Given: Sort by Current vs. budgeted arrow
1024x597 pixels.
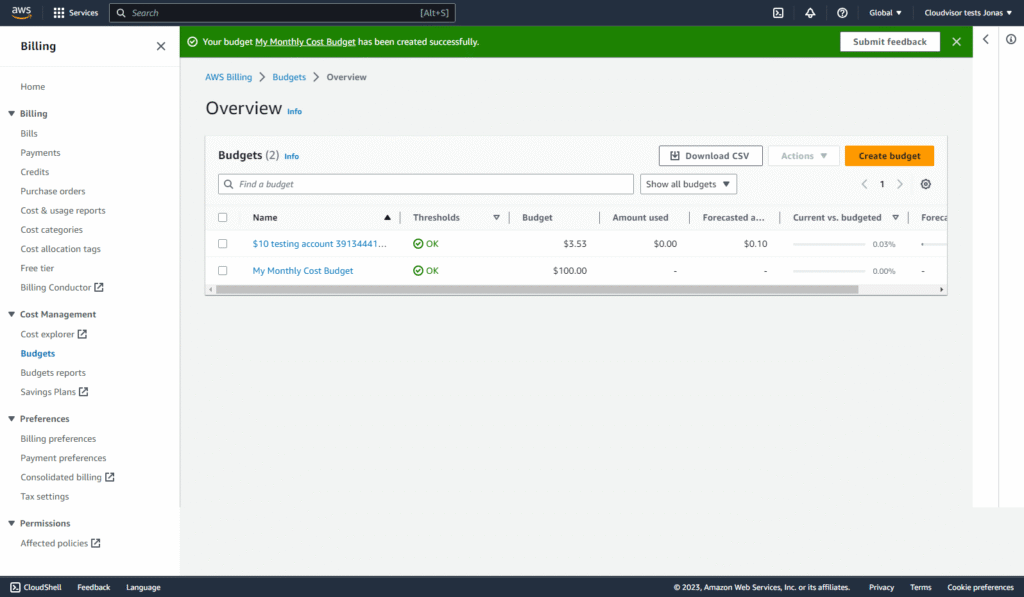Looking at the screenshot, I should (x=895, y=218).
